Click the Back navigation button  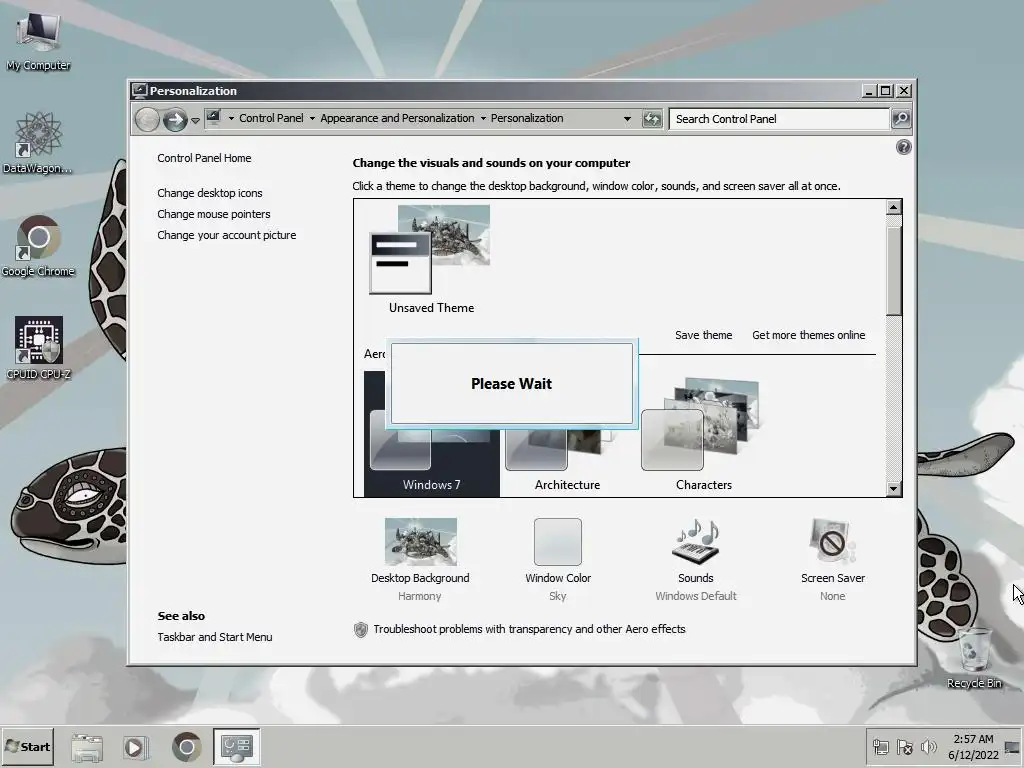tap(148, 120)
